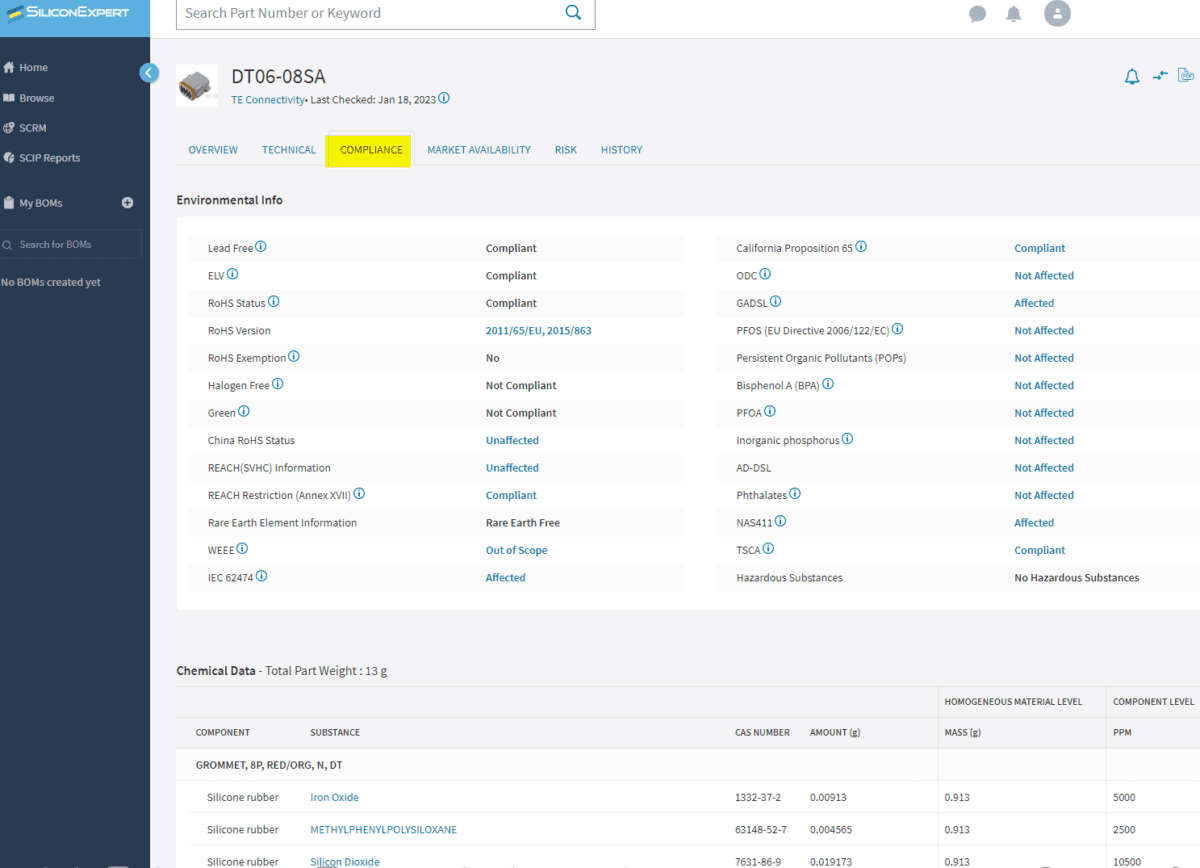Screen dimensions: 1200x868
Task: Open the chat messages bubble icon
Action: point(977,14)
